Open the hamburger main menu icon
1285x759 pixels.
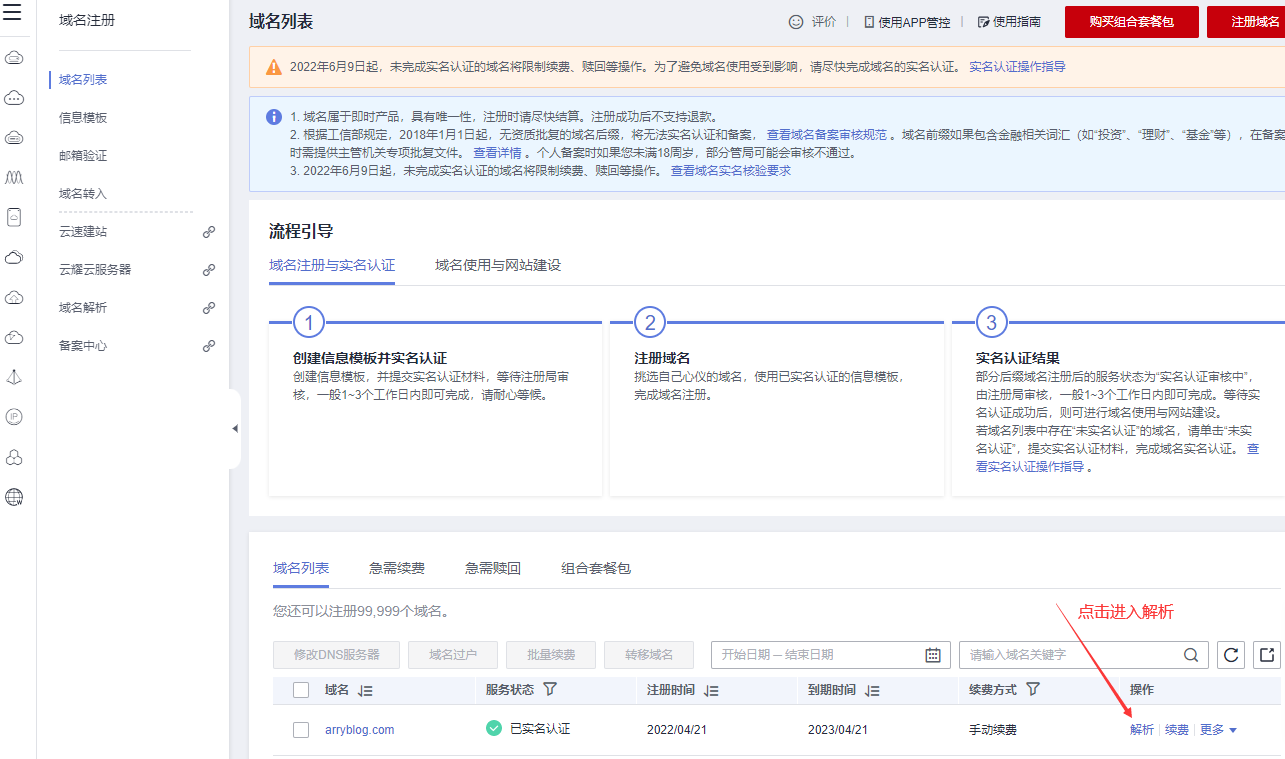(x=12, y=12)
